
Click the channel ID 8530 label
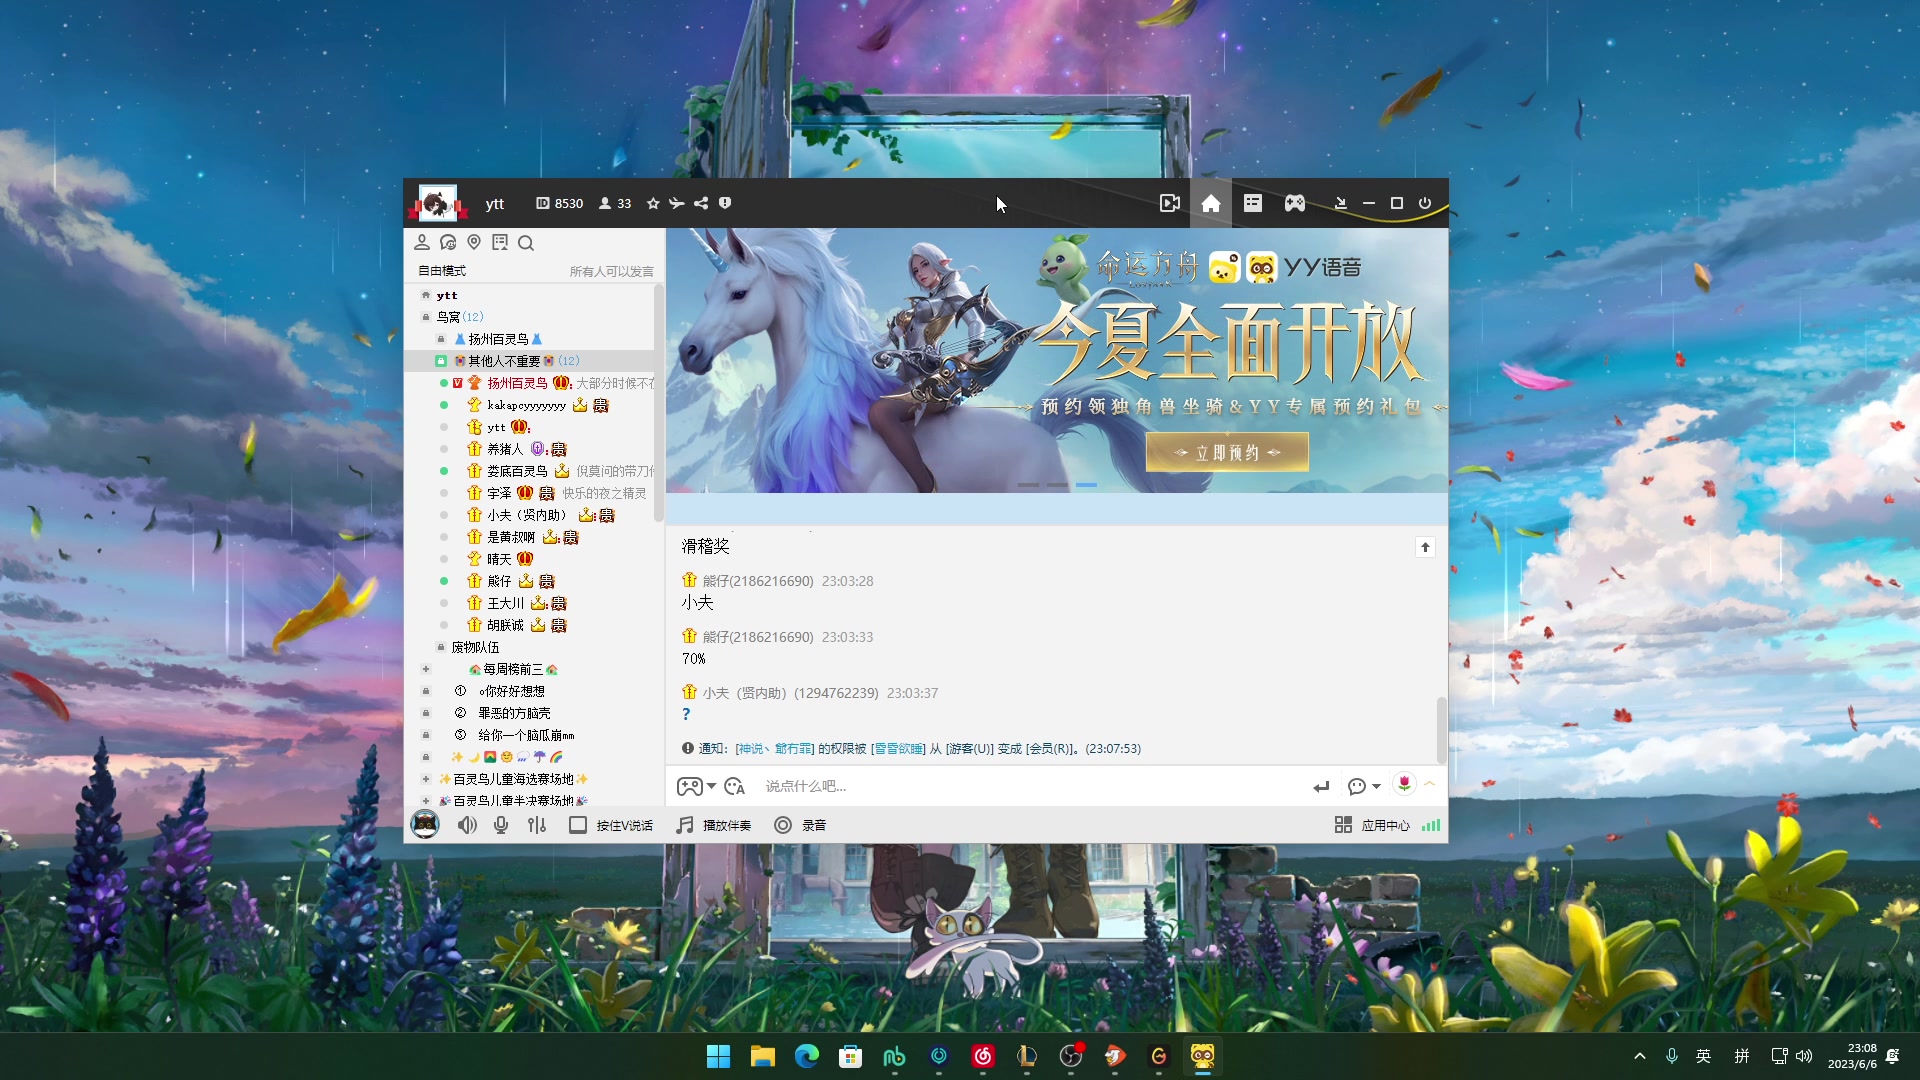560,203
